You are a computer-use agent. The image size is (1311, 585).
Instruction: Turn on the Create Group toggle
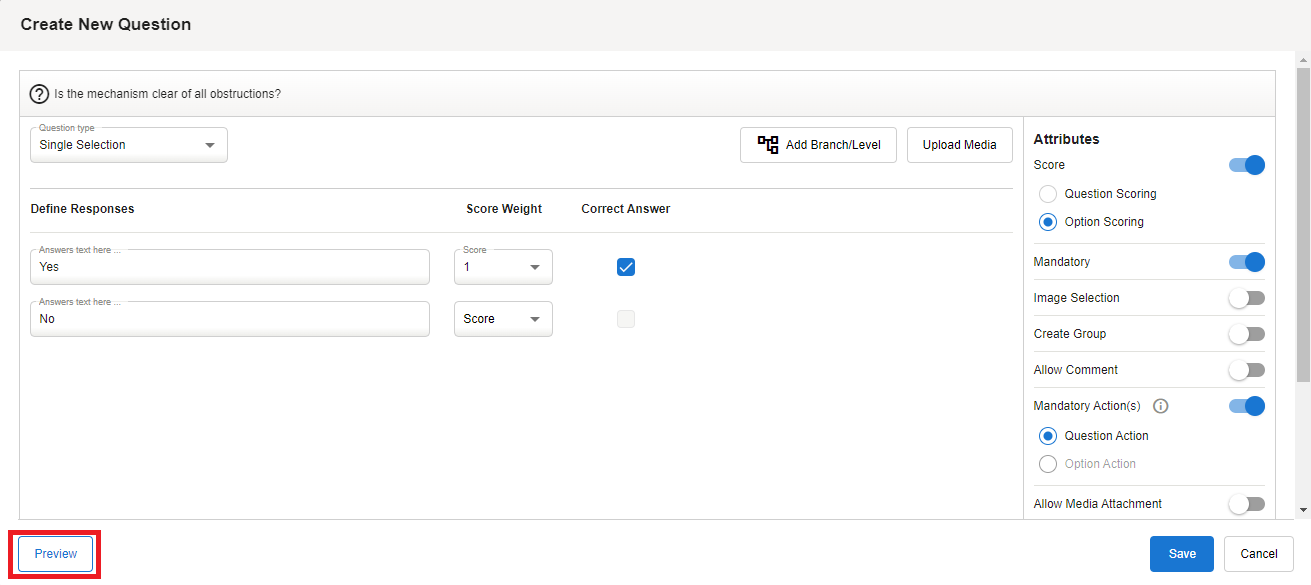click(1246, 334)
